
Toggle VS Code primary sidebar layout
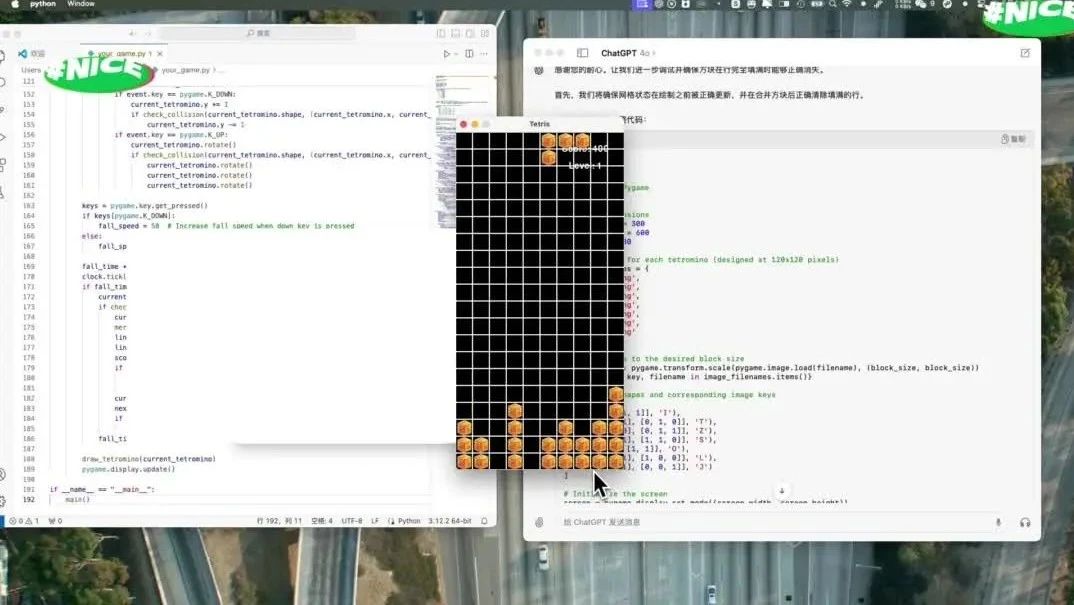click(x=441, y=33)
